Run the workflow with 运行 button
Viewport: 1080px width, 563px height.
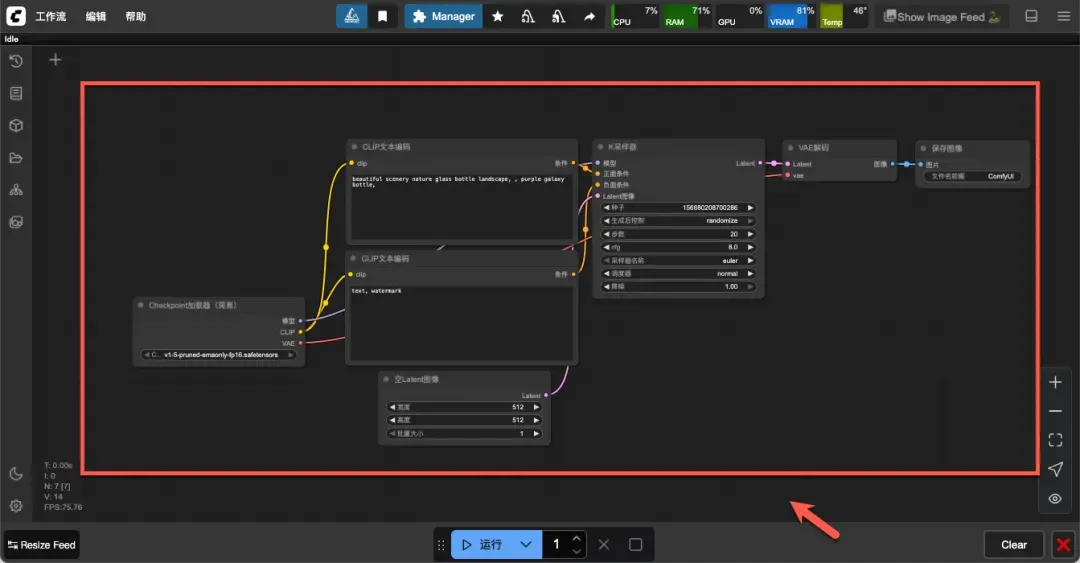481,544
